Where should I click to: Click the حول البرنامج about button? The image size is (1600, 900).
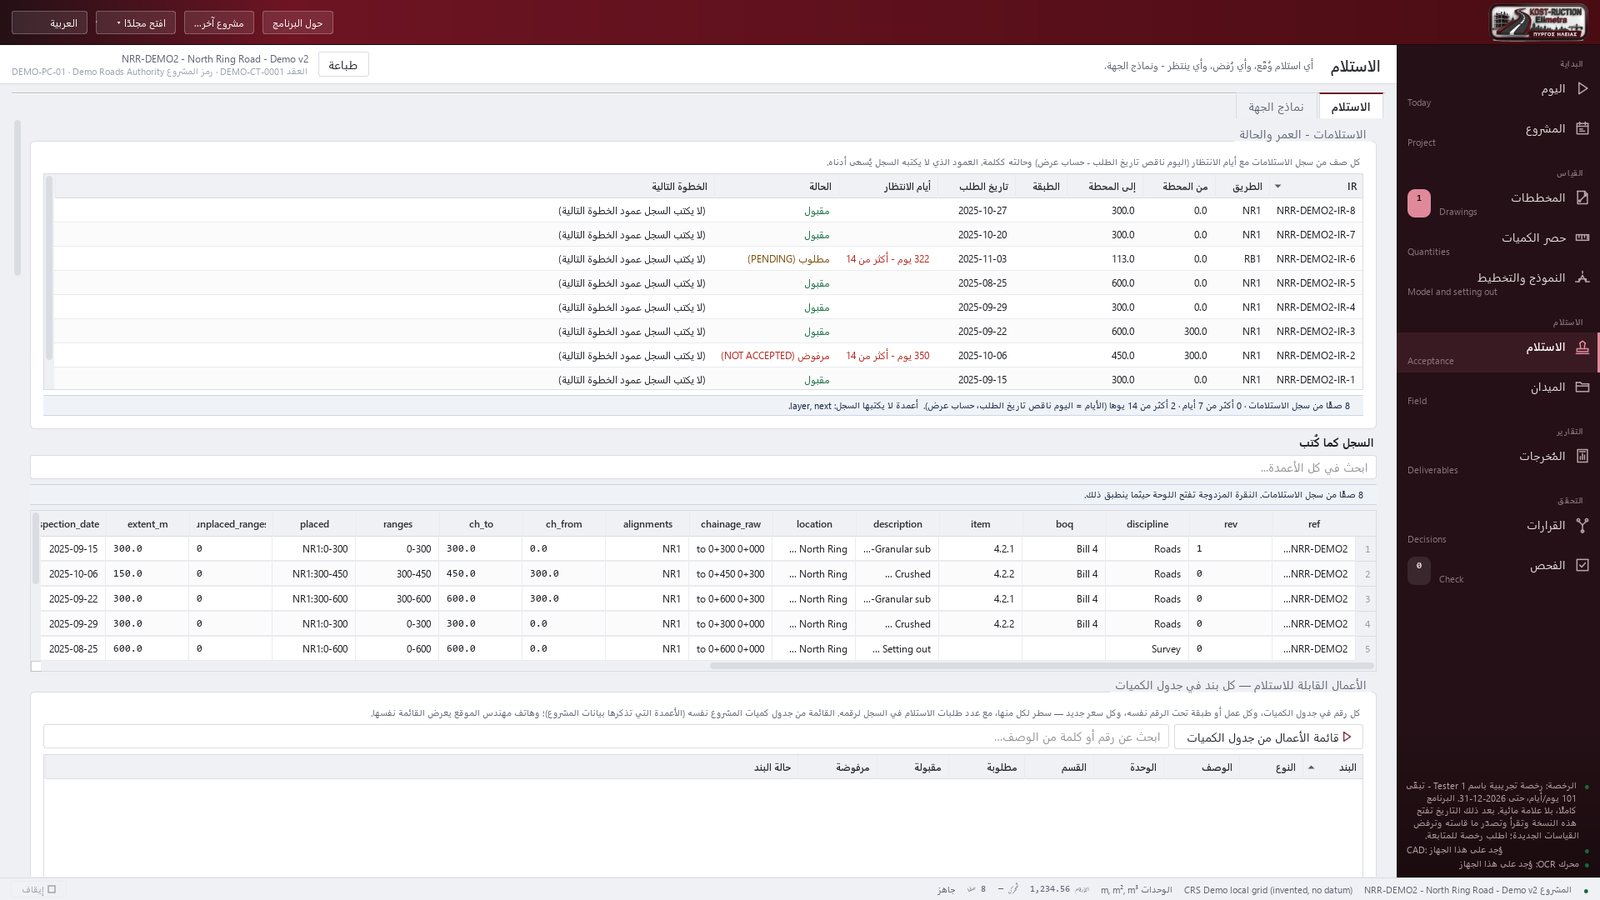(298, 23)
